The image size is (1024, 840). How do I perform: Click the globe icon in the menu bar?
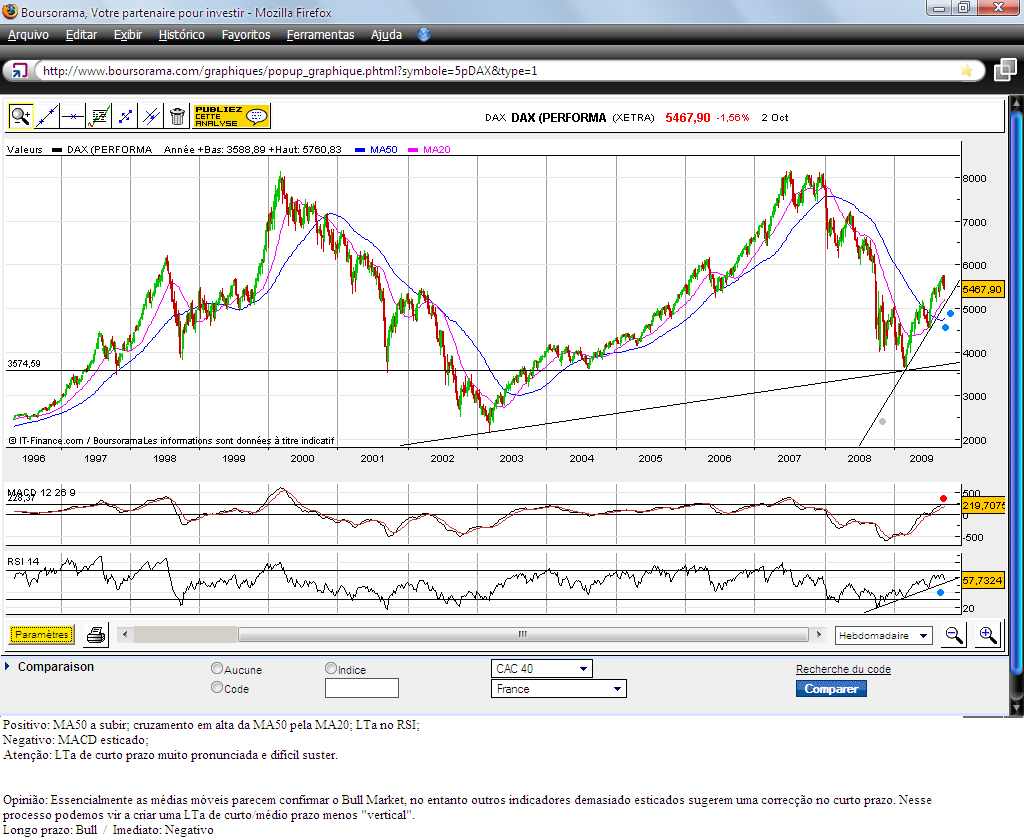(424, 35)
